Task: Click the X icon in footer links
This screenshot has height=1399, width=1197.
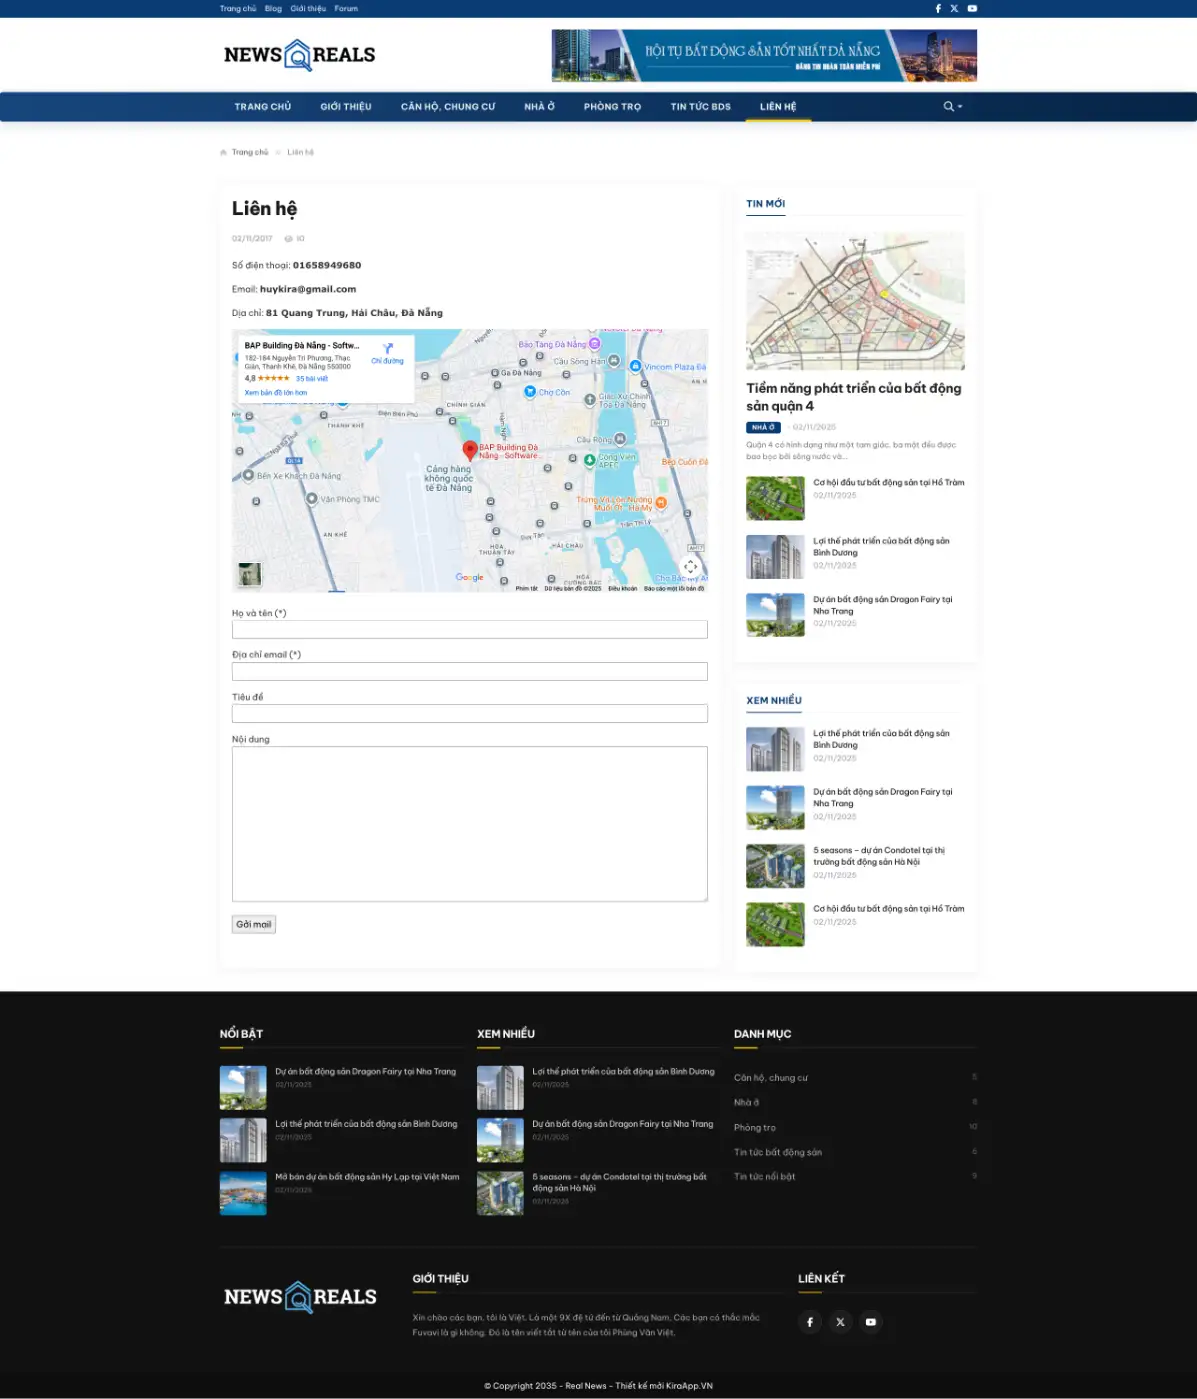Action: pyautogui.click(x=840, y=1322)
